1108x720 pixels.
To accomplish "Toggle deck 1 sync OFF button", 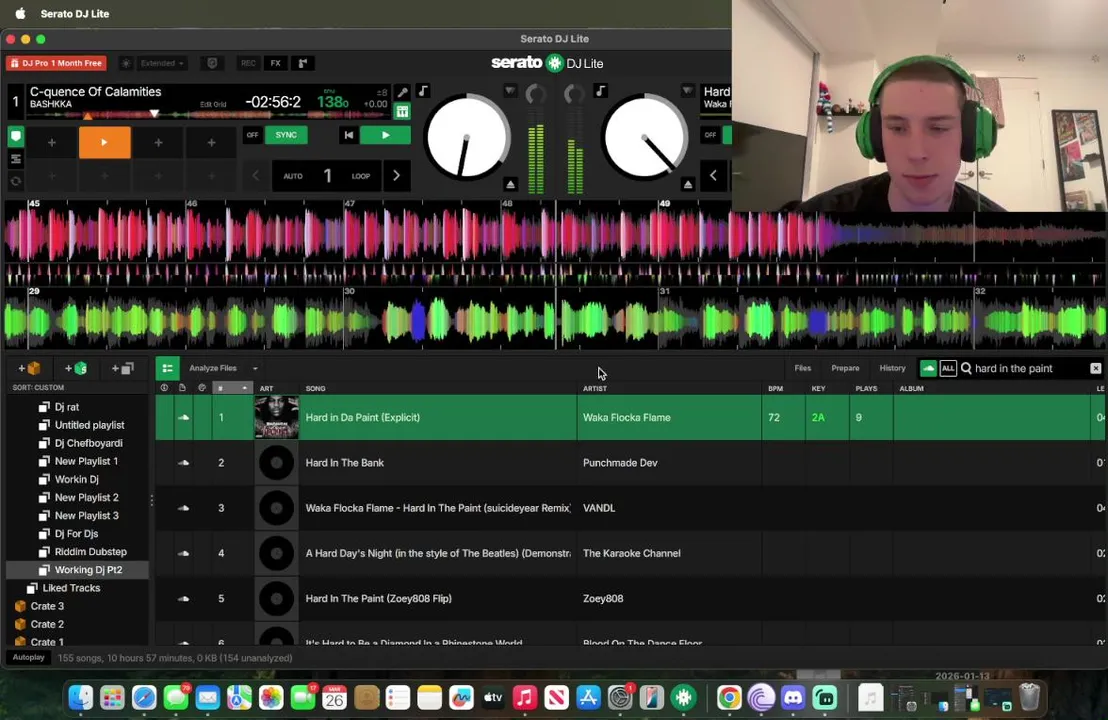I will coord(252,134).
